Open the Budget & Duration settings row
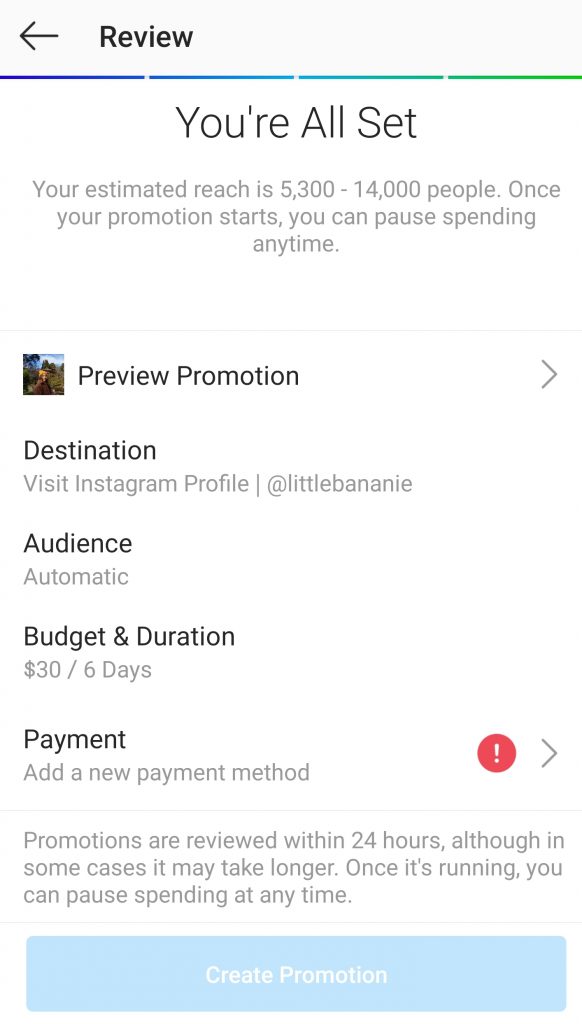The image size is (582, 1024). (x=129, y=636)
